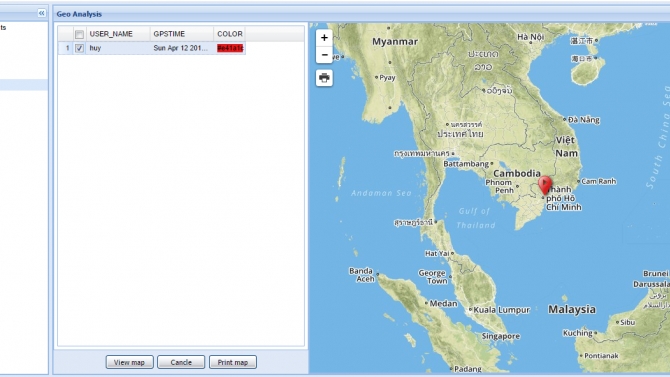Click the Cancle button

(181, 362)
